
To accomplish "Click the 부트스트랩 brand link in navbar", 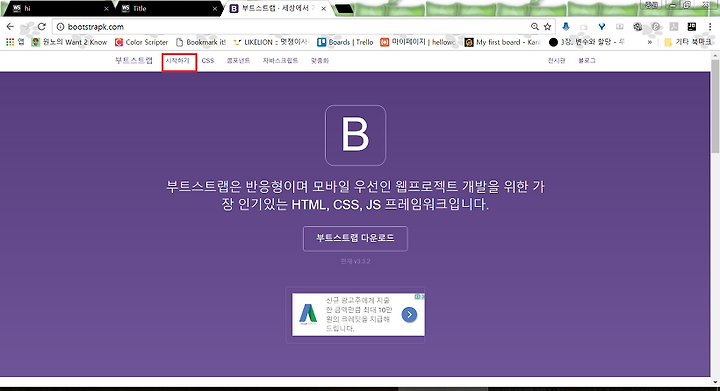I will pos(134,61).
